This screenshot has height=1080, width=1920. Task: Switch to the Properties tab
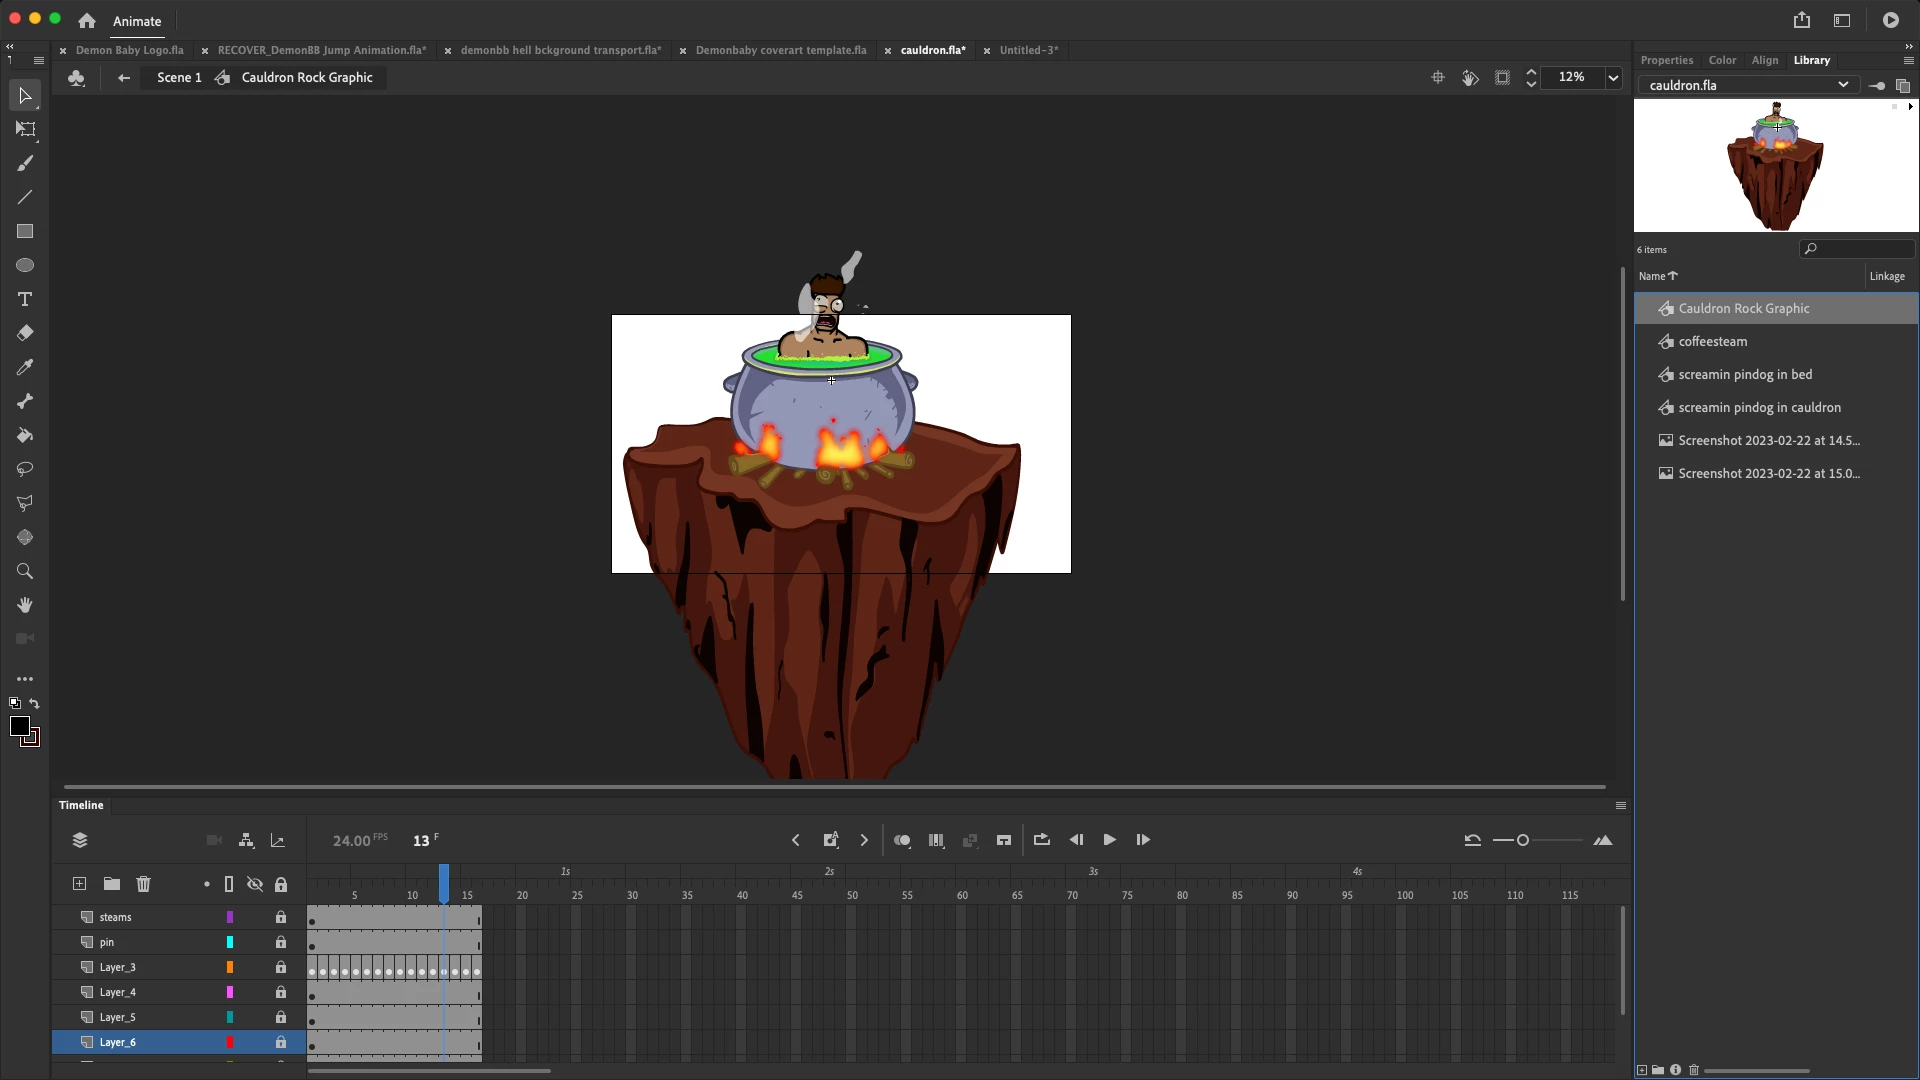coord(1666,60)
